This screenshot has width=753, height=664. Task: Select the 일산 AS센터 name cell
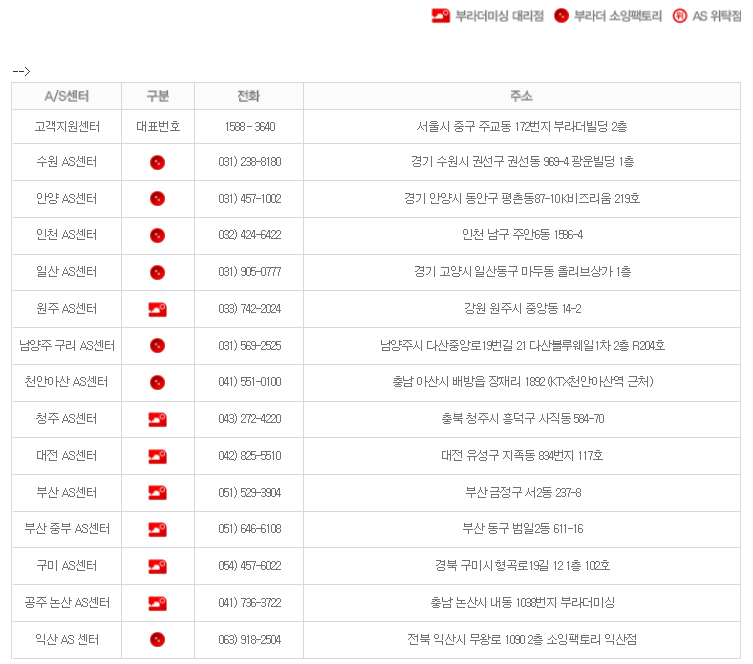[x=67, y=272]
